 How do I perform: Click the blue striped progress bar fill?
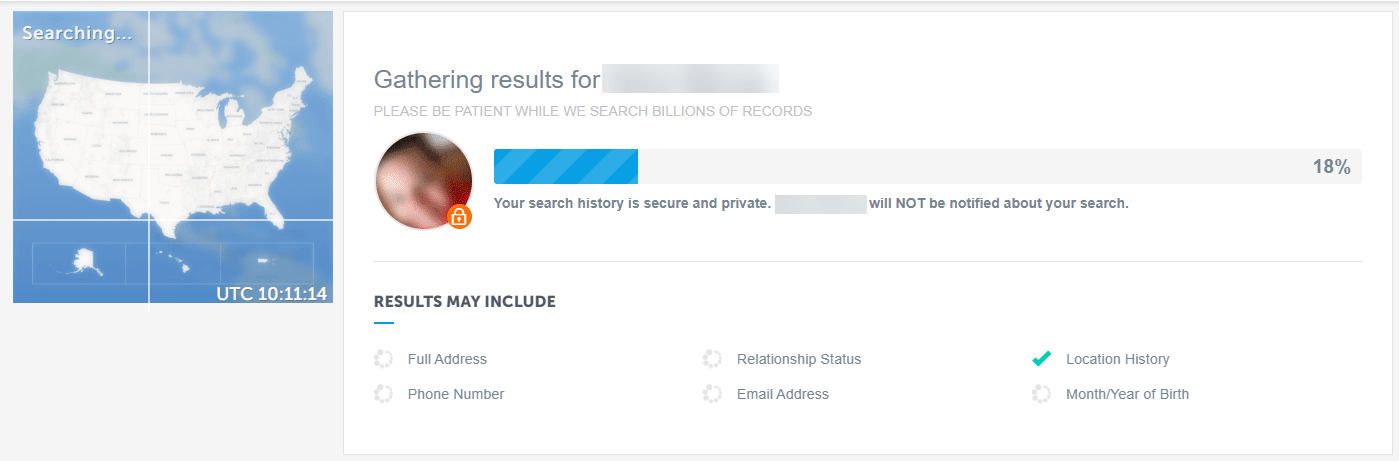click(566, 167)
